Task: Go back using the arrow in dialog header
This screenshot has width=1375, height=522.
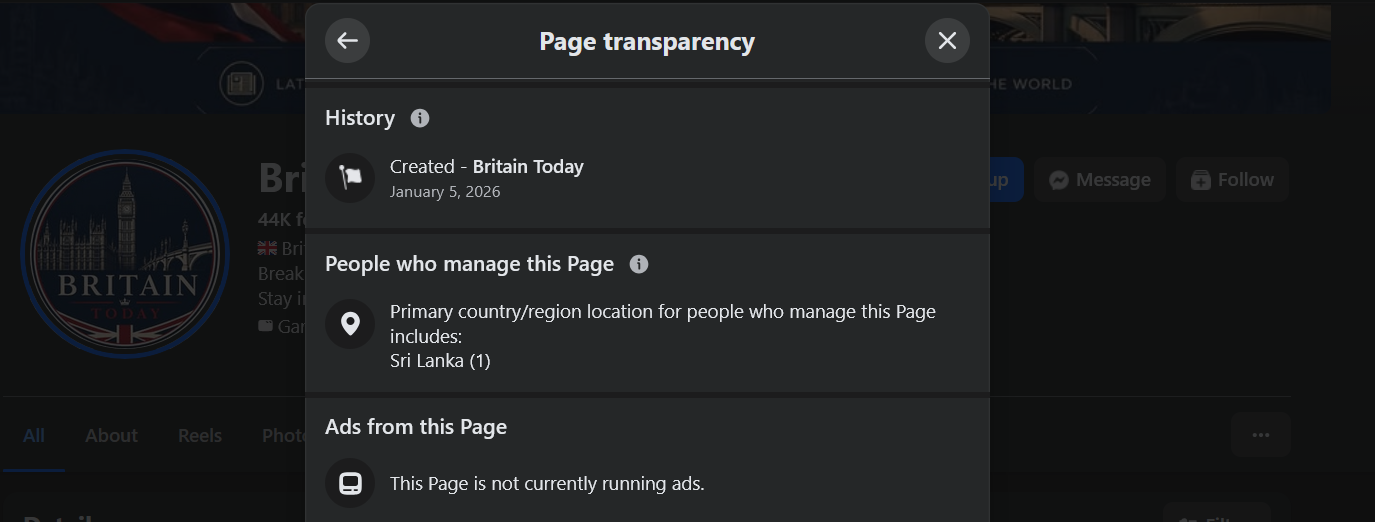Action: [x=347, y=41]
